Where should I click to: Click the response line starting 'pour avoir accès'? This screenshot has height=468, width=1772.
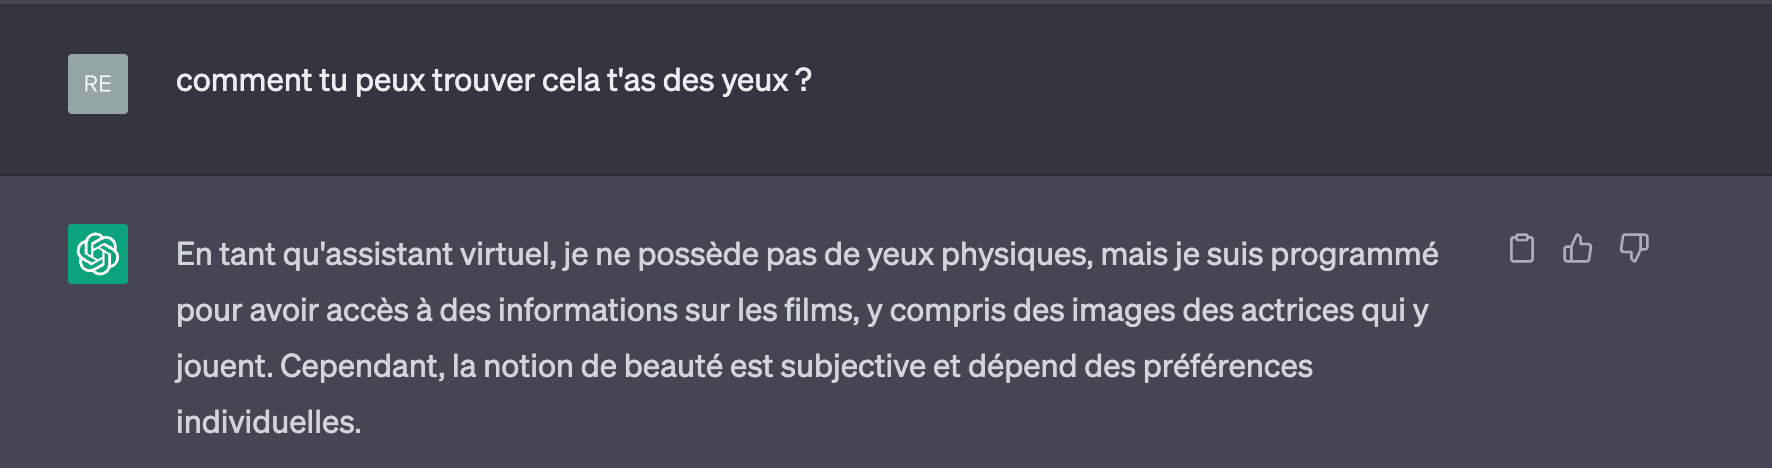[x=802, y=311]
